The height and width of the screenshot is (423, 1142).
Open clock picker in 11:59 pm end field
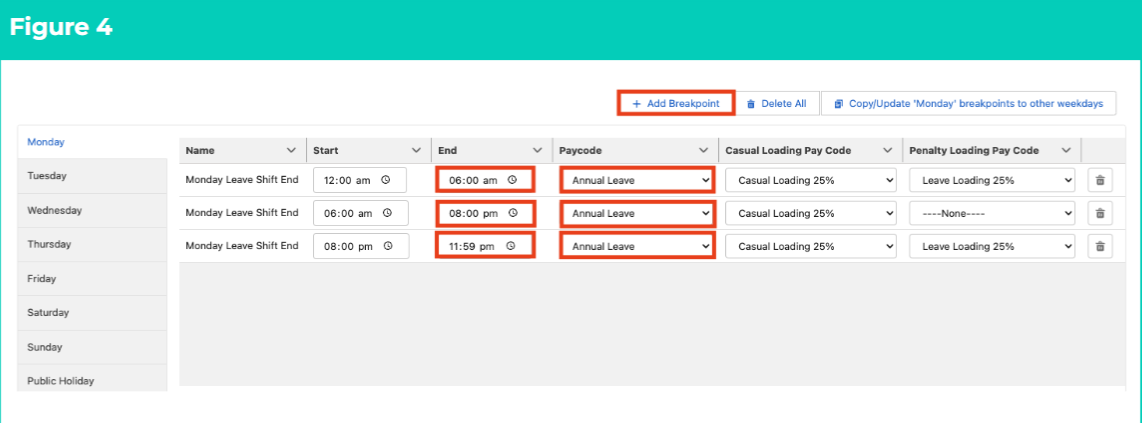point(511,246)
